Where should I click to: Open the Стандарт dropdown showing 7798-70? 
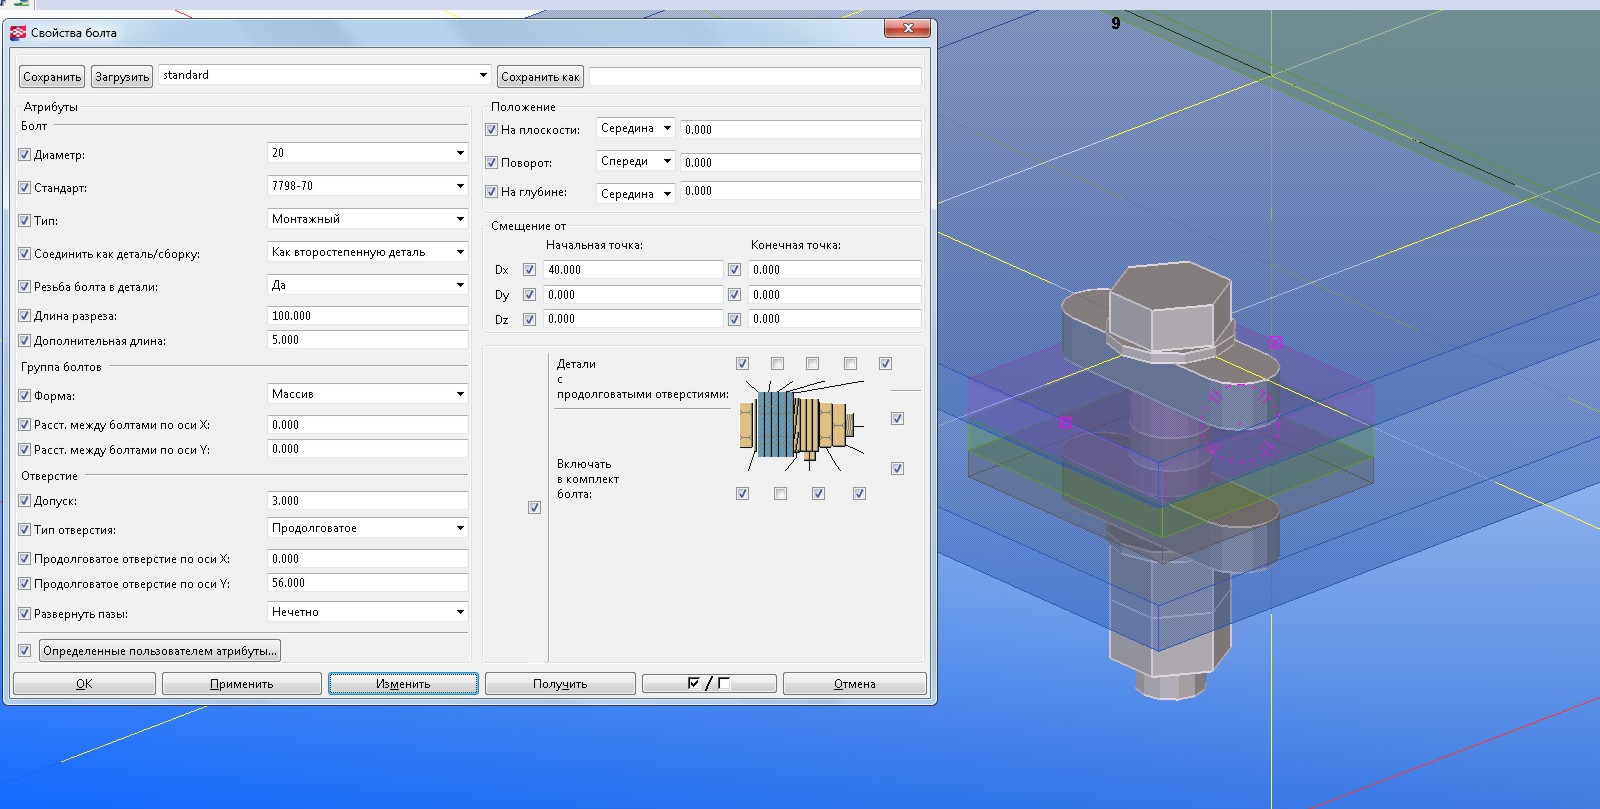(x=367, y=186)
